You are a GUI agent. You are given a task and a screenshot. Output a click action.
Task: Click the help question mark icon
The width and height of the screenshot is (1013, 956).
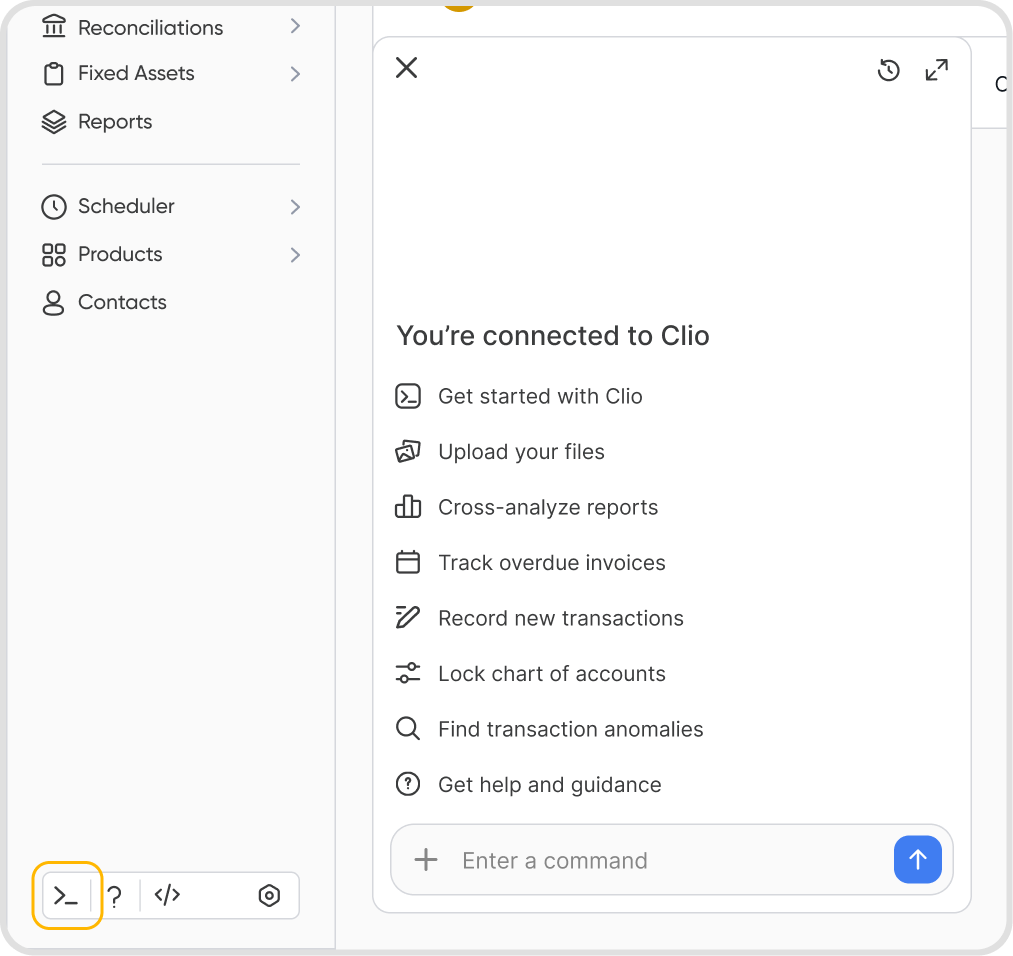[115, 896]
